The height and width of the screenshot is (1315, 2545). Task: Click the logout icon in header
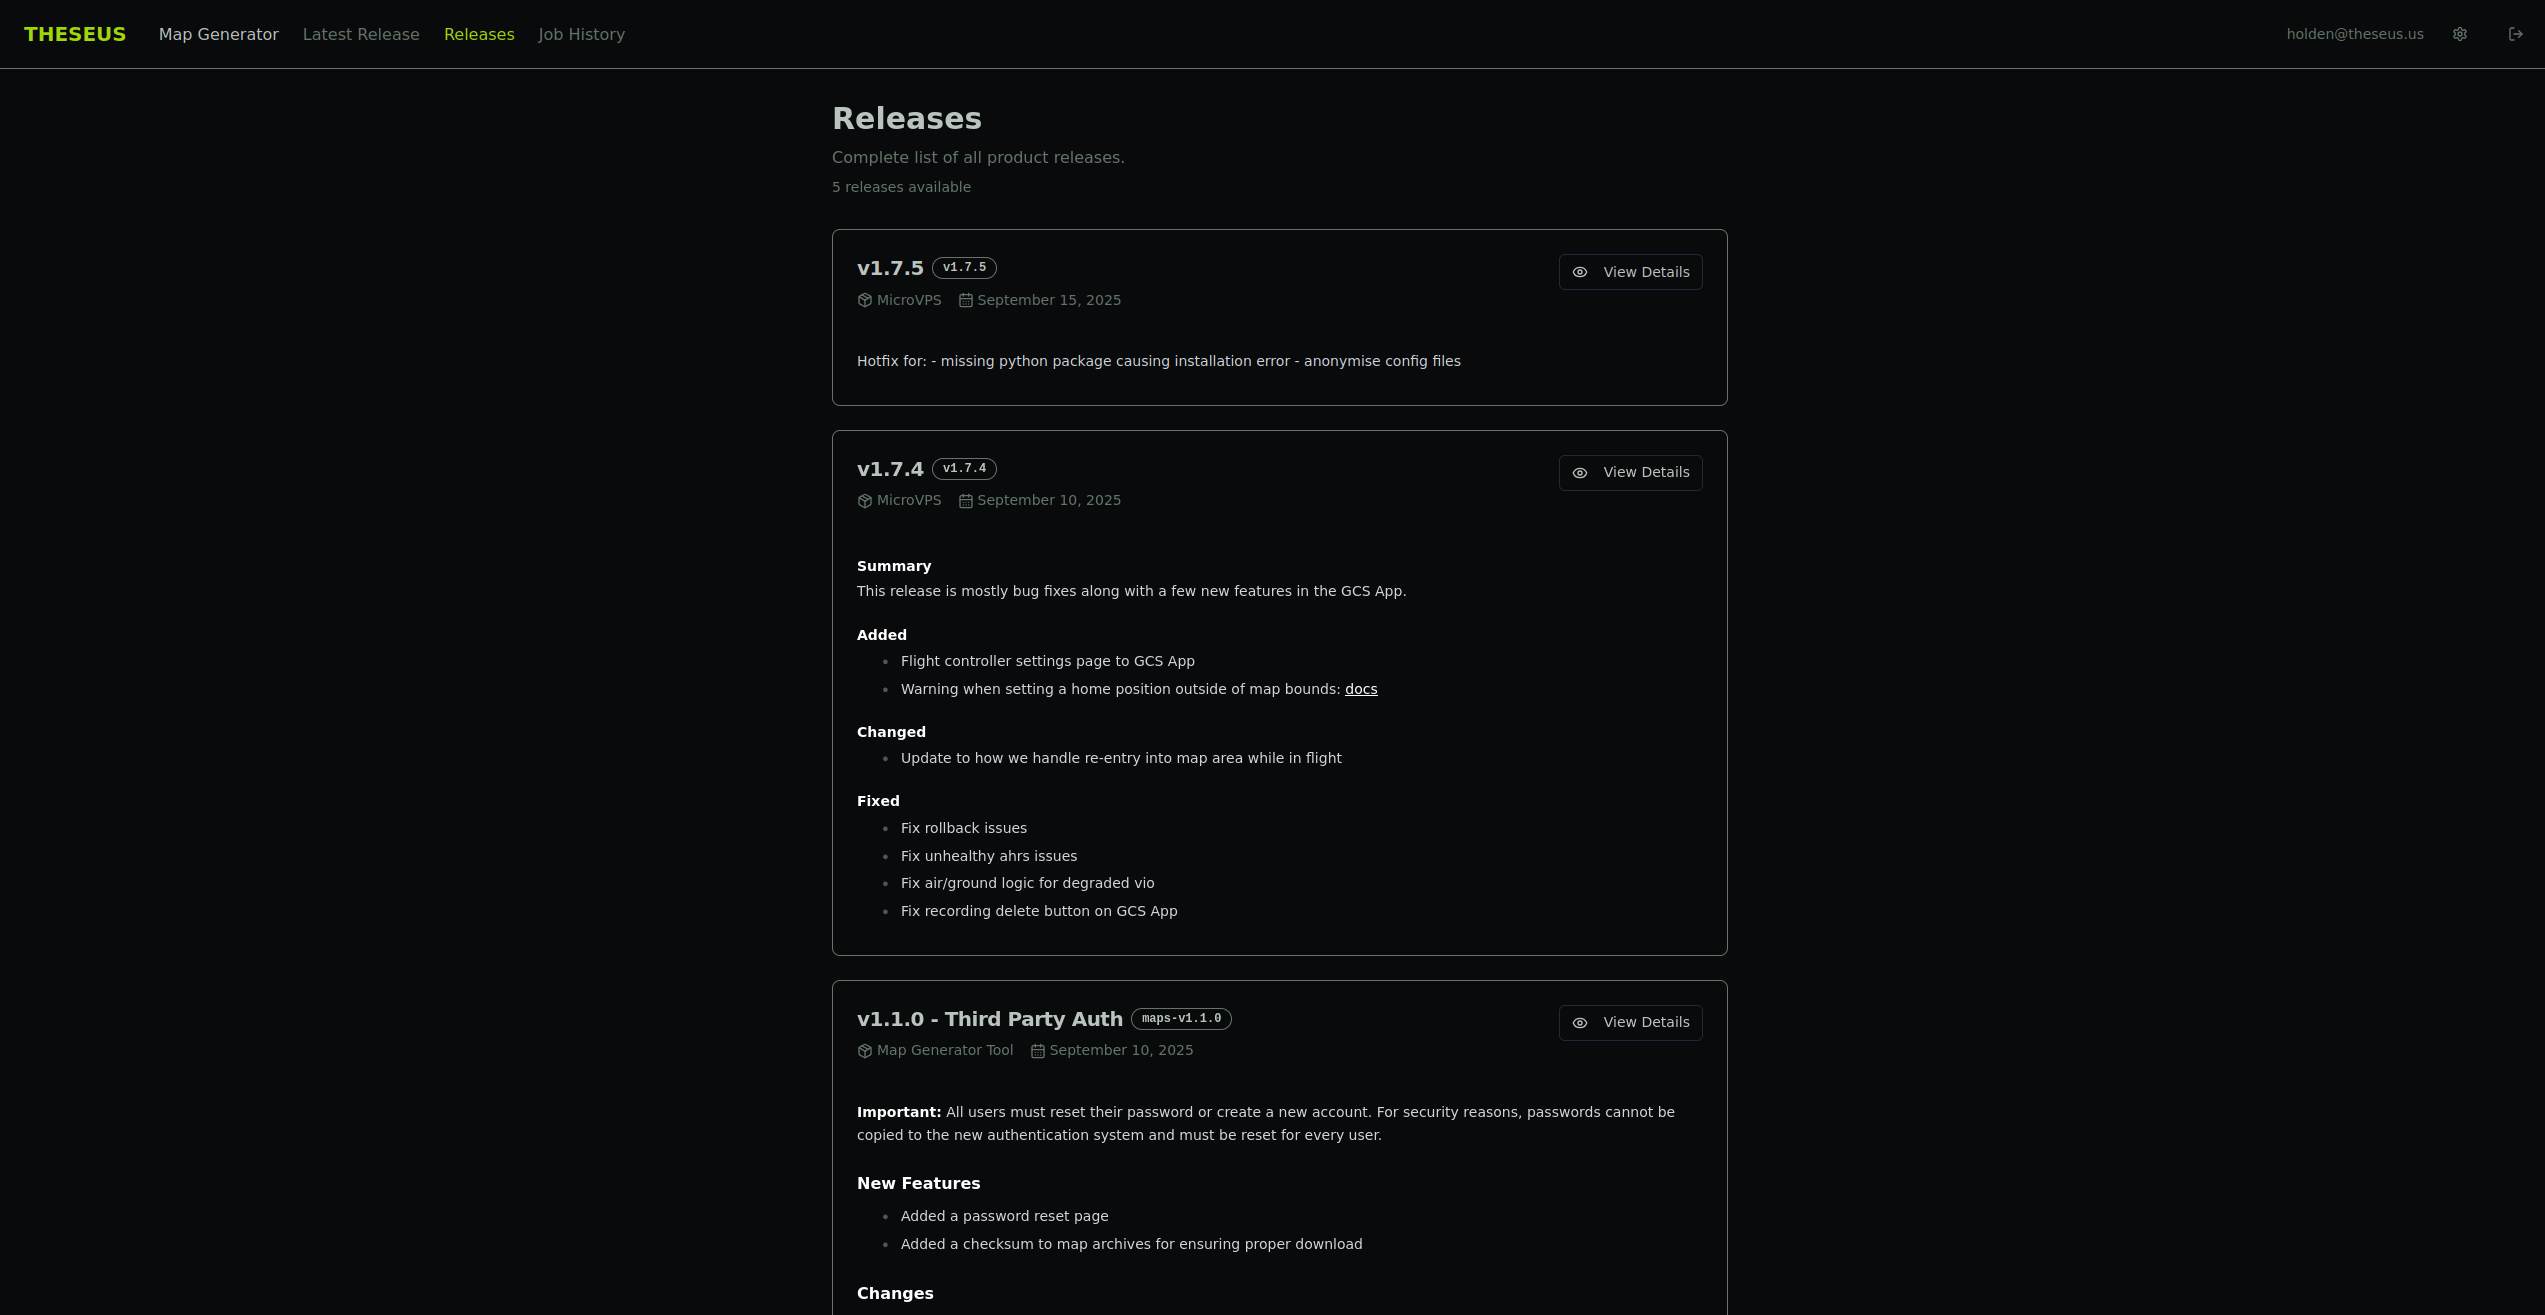click(x=2515, y=34)
